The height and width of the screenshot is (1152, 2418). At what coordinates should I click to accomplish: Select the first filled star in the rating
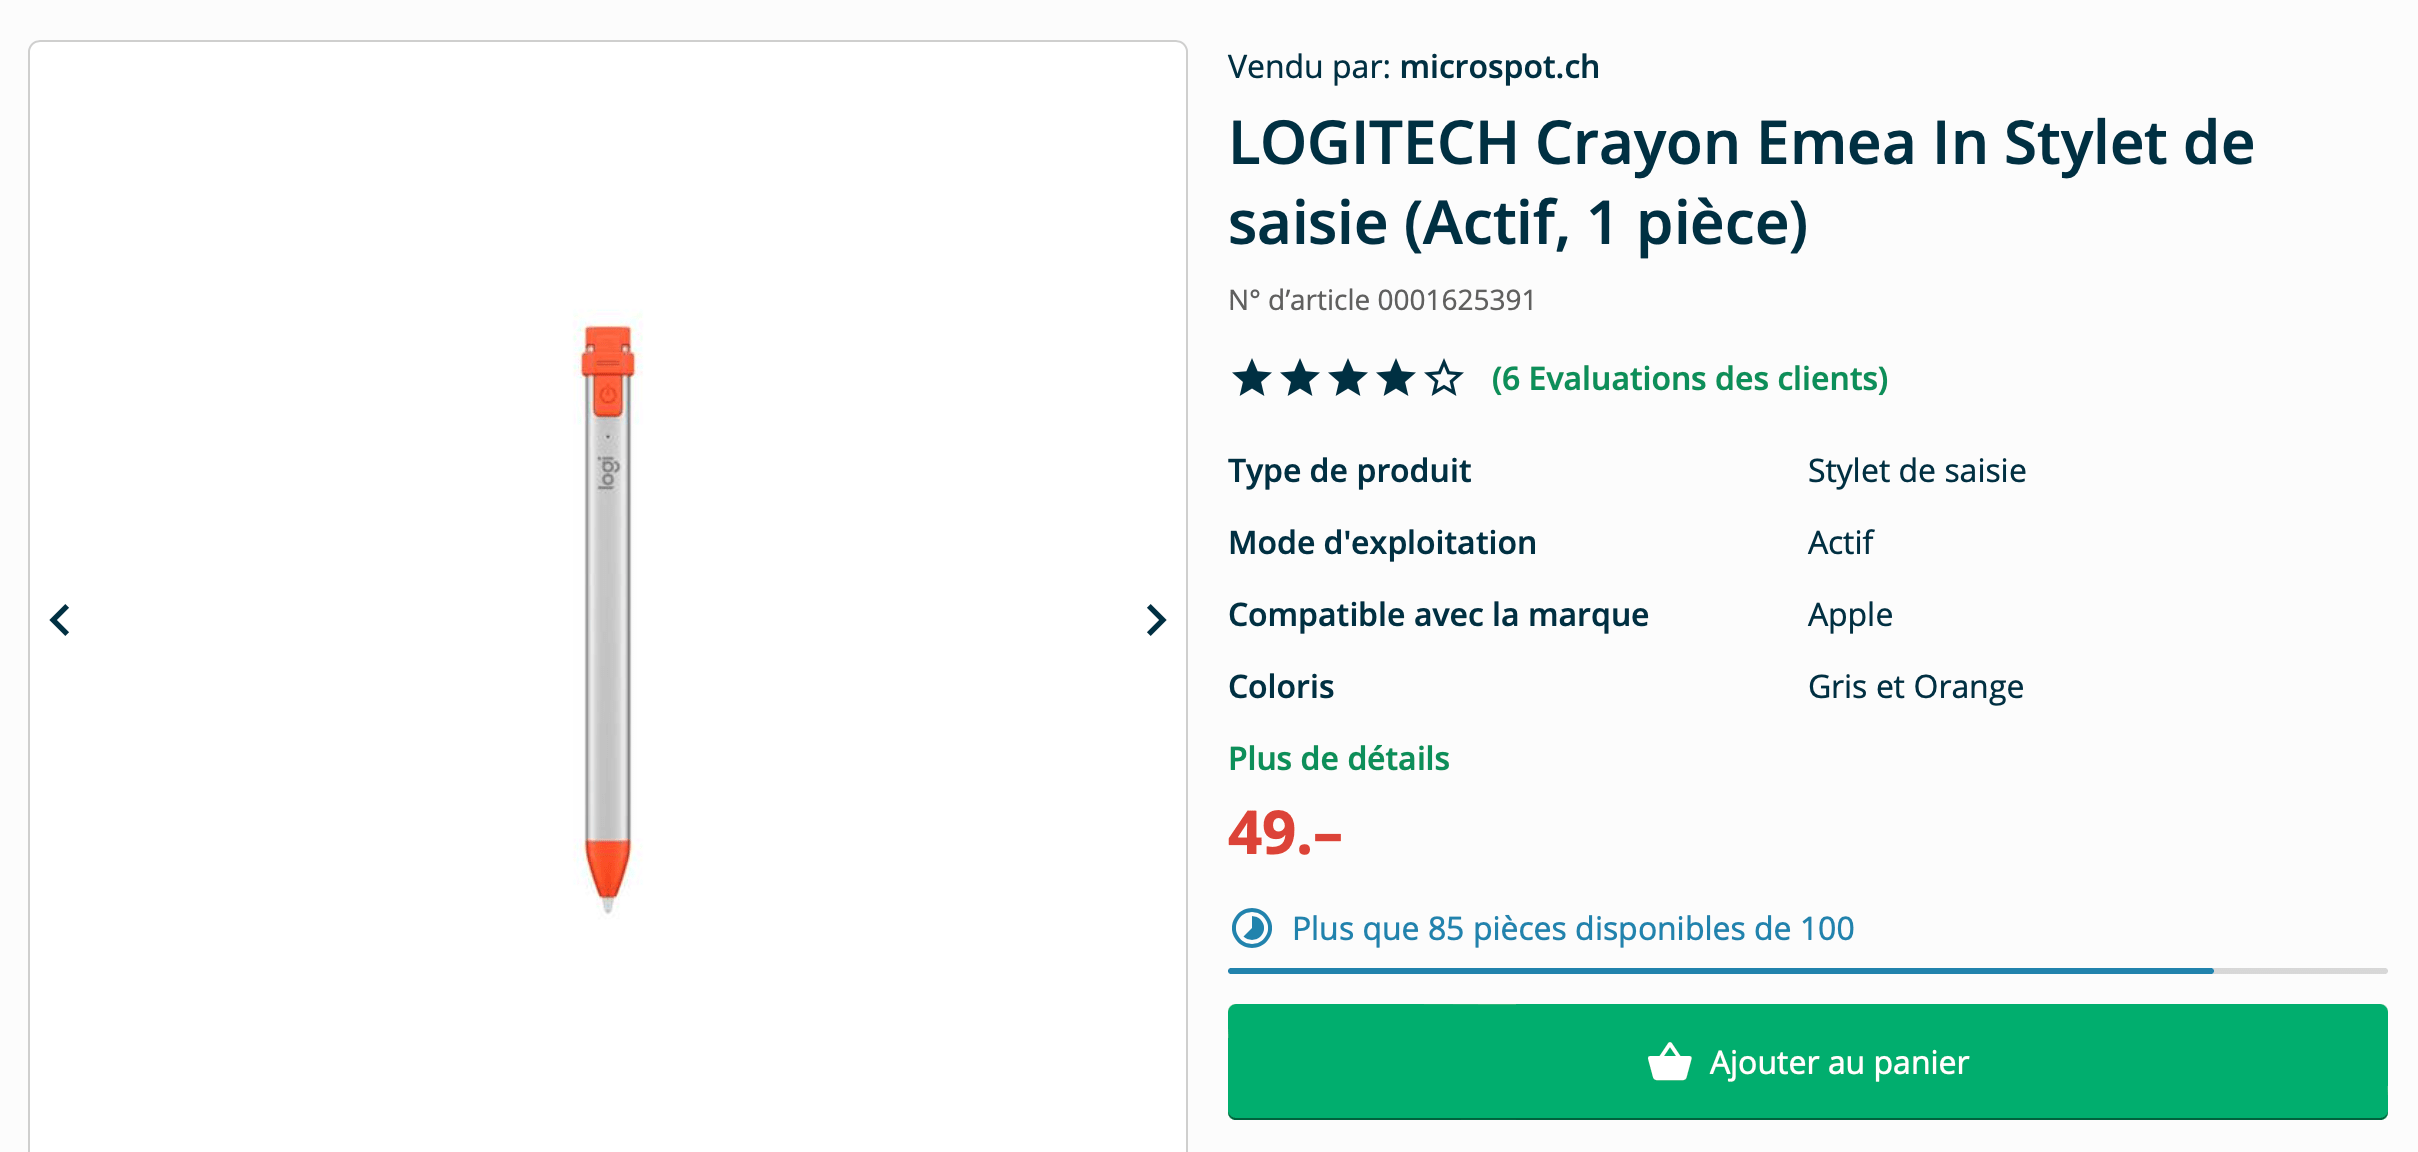1253,380
